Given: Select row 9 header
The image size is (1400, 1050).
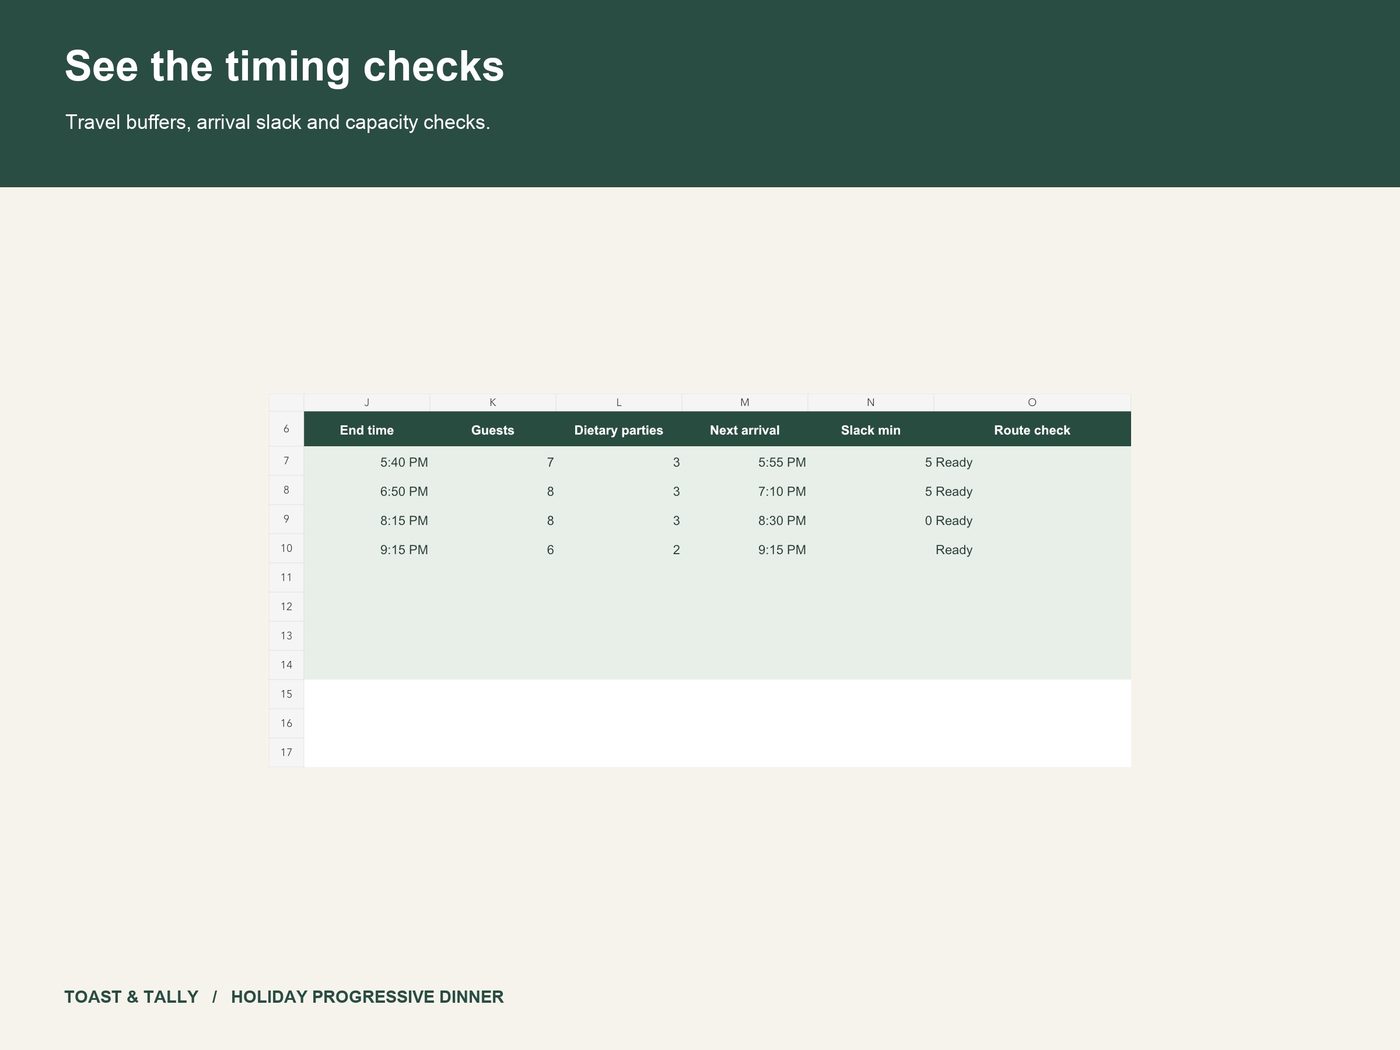Looking at the screenshot, I should (x=286, y=519).
